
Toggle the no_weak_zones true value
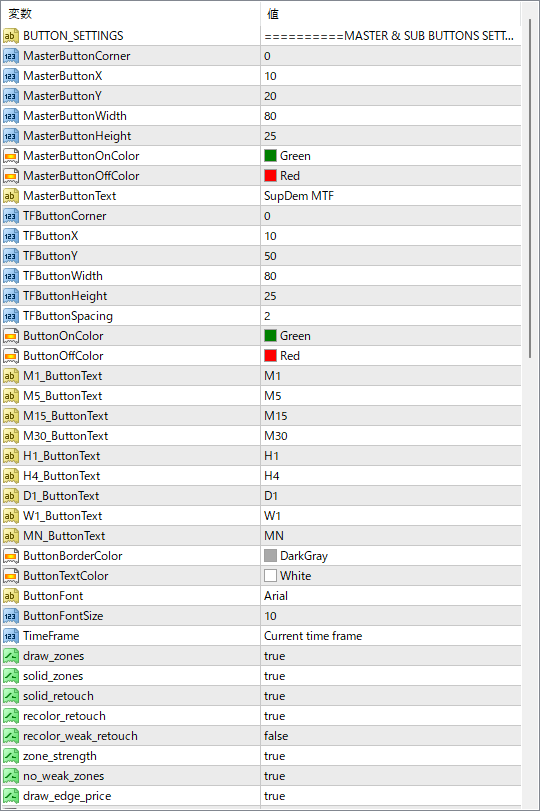click(391, 776)
